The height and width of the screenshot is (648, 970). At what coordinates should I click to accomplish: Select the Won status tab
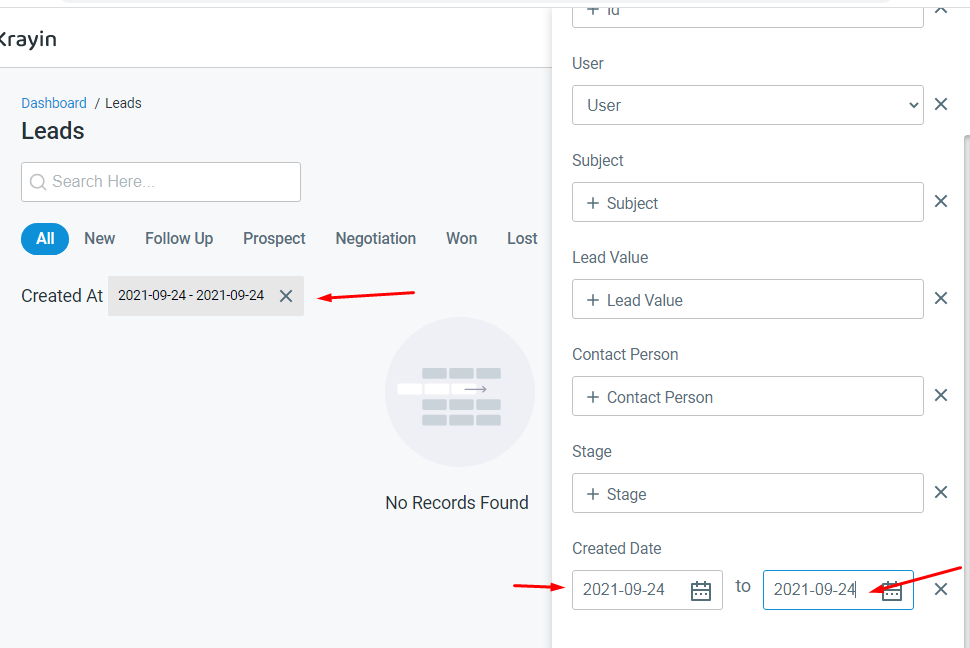(x=461, y=238)
